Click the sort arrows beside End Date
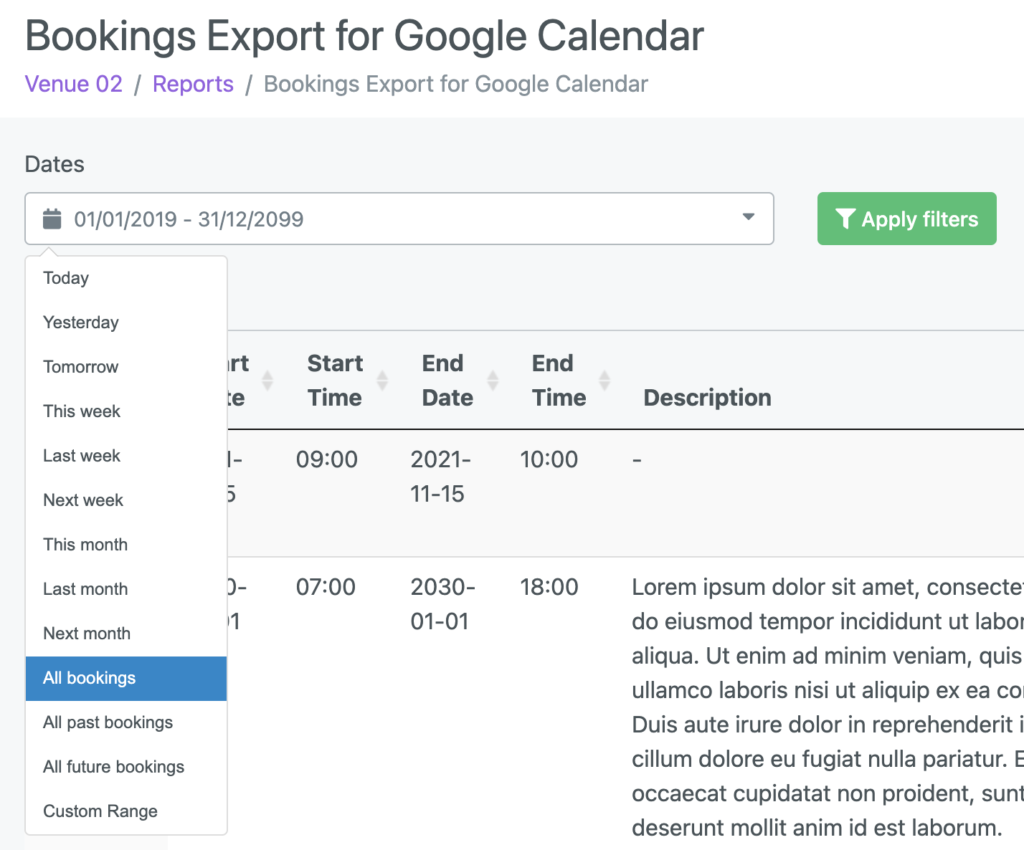 493,380
